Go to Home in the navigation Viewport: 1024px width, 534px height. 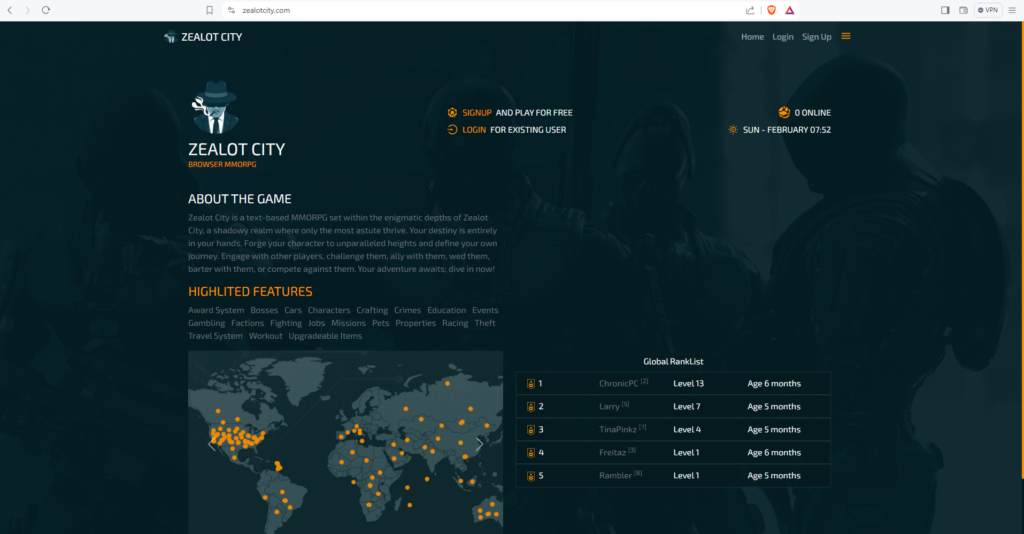pyautogui.click(x=752, y=37)
